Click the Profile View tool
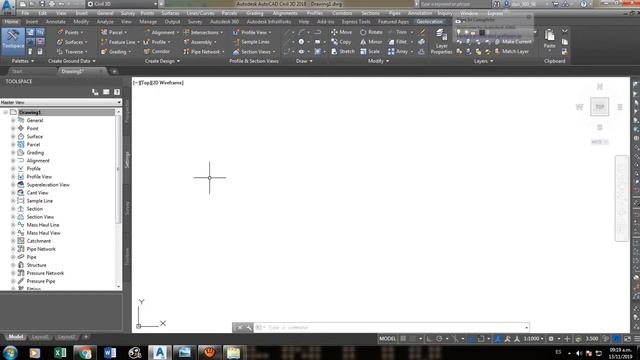The height and width of the screenshot is (360, 640). (x=252, y=32)
